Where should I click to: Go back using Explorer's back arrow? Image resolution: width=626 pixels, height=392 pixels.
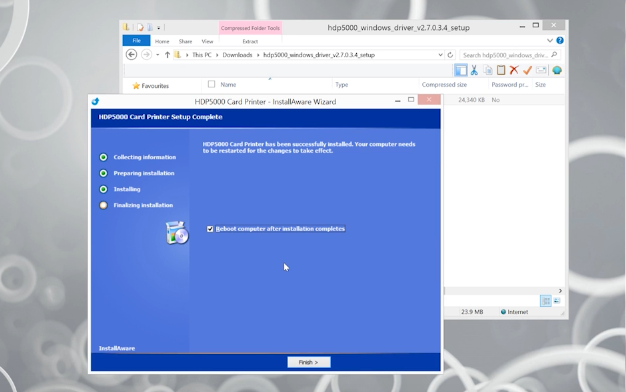[x=131, y=55]
